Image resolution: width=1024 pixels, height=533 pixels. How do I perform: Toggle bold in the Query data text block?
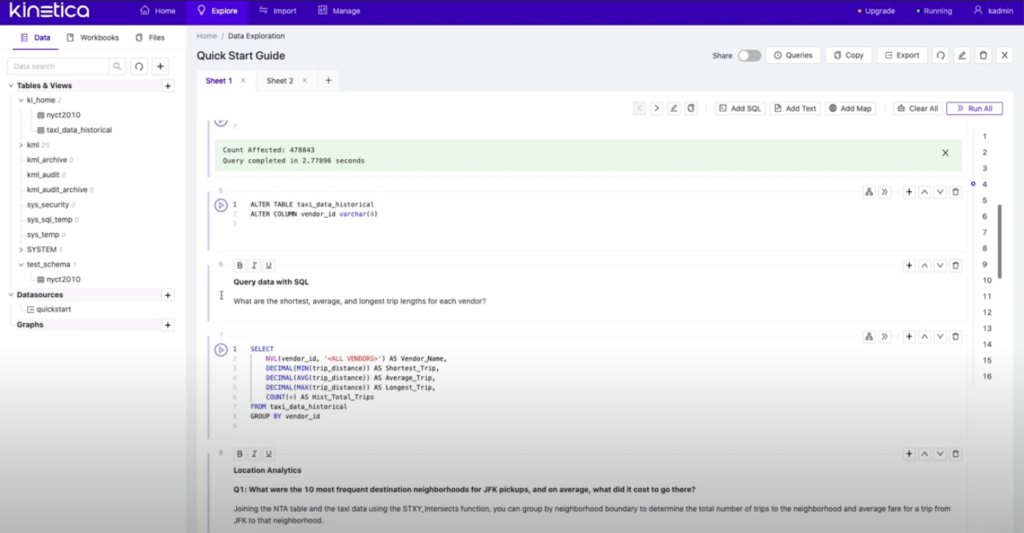point(240,266)
